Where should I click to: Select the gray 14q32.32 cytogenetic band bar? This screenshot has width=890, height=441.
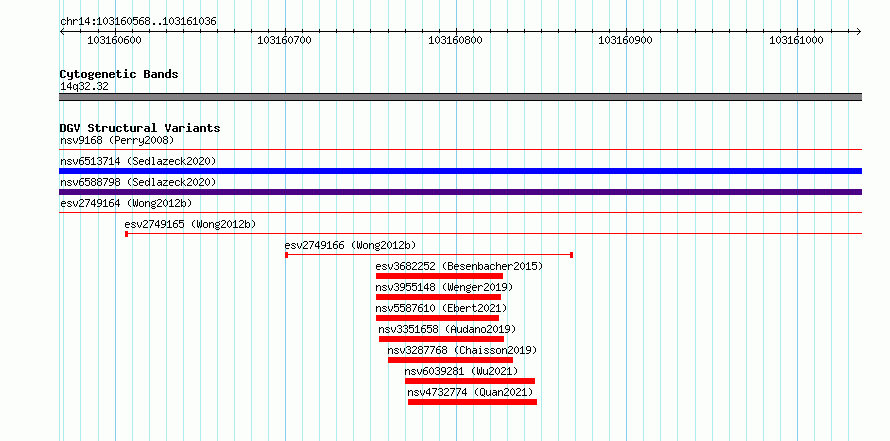click(x=460, y=97)
